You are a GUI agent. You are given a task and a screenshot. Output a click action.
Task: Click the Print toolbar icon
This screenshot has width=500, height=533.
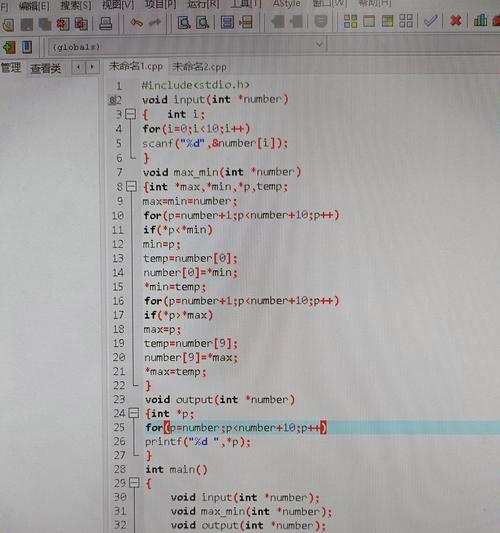pos(106,23)
